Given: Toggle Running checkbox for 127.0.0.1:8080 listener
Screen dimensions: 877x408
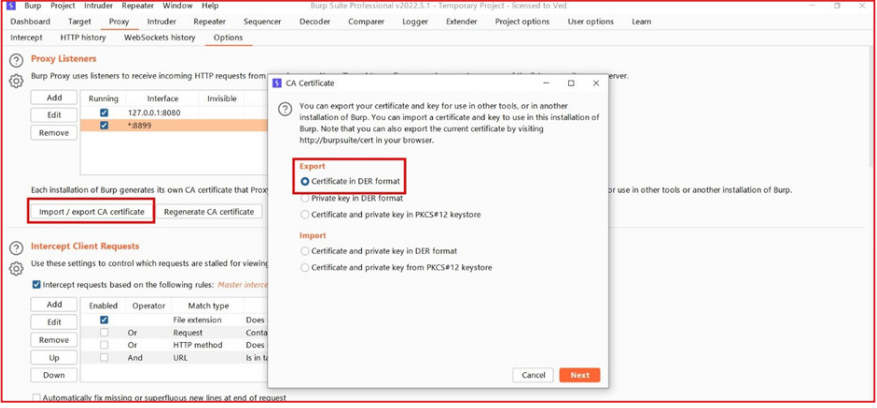Looking at the screenshot, I should 103,112.
